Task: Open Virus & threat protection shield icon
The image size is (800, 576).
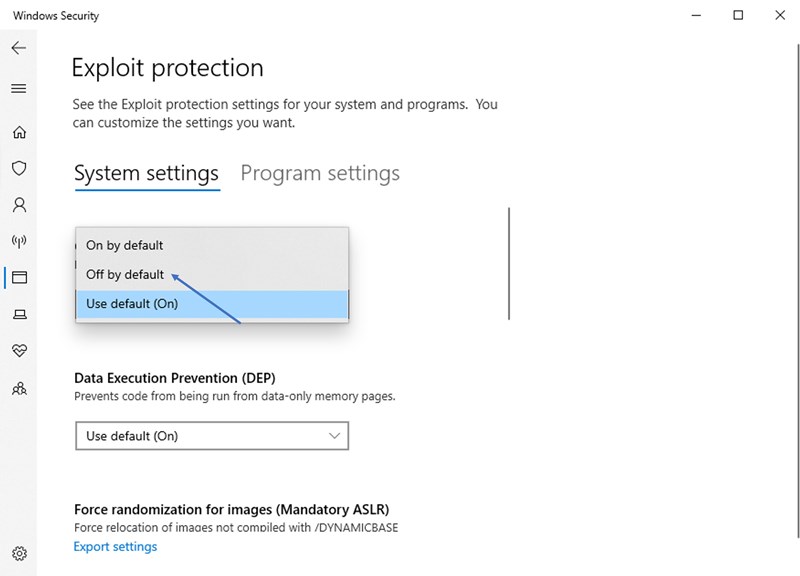Action: click(x=19, y=168)
